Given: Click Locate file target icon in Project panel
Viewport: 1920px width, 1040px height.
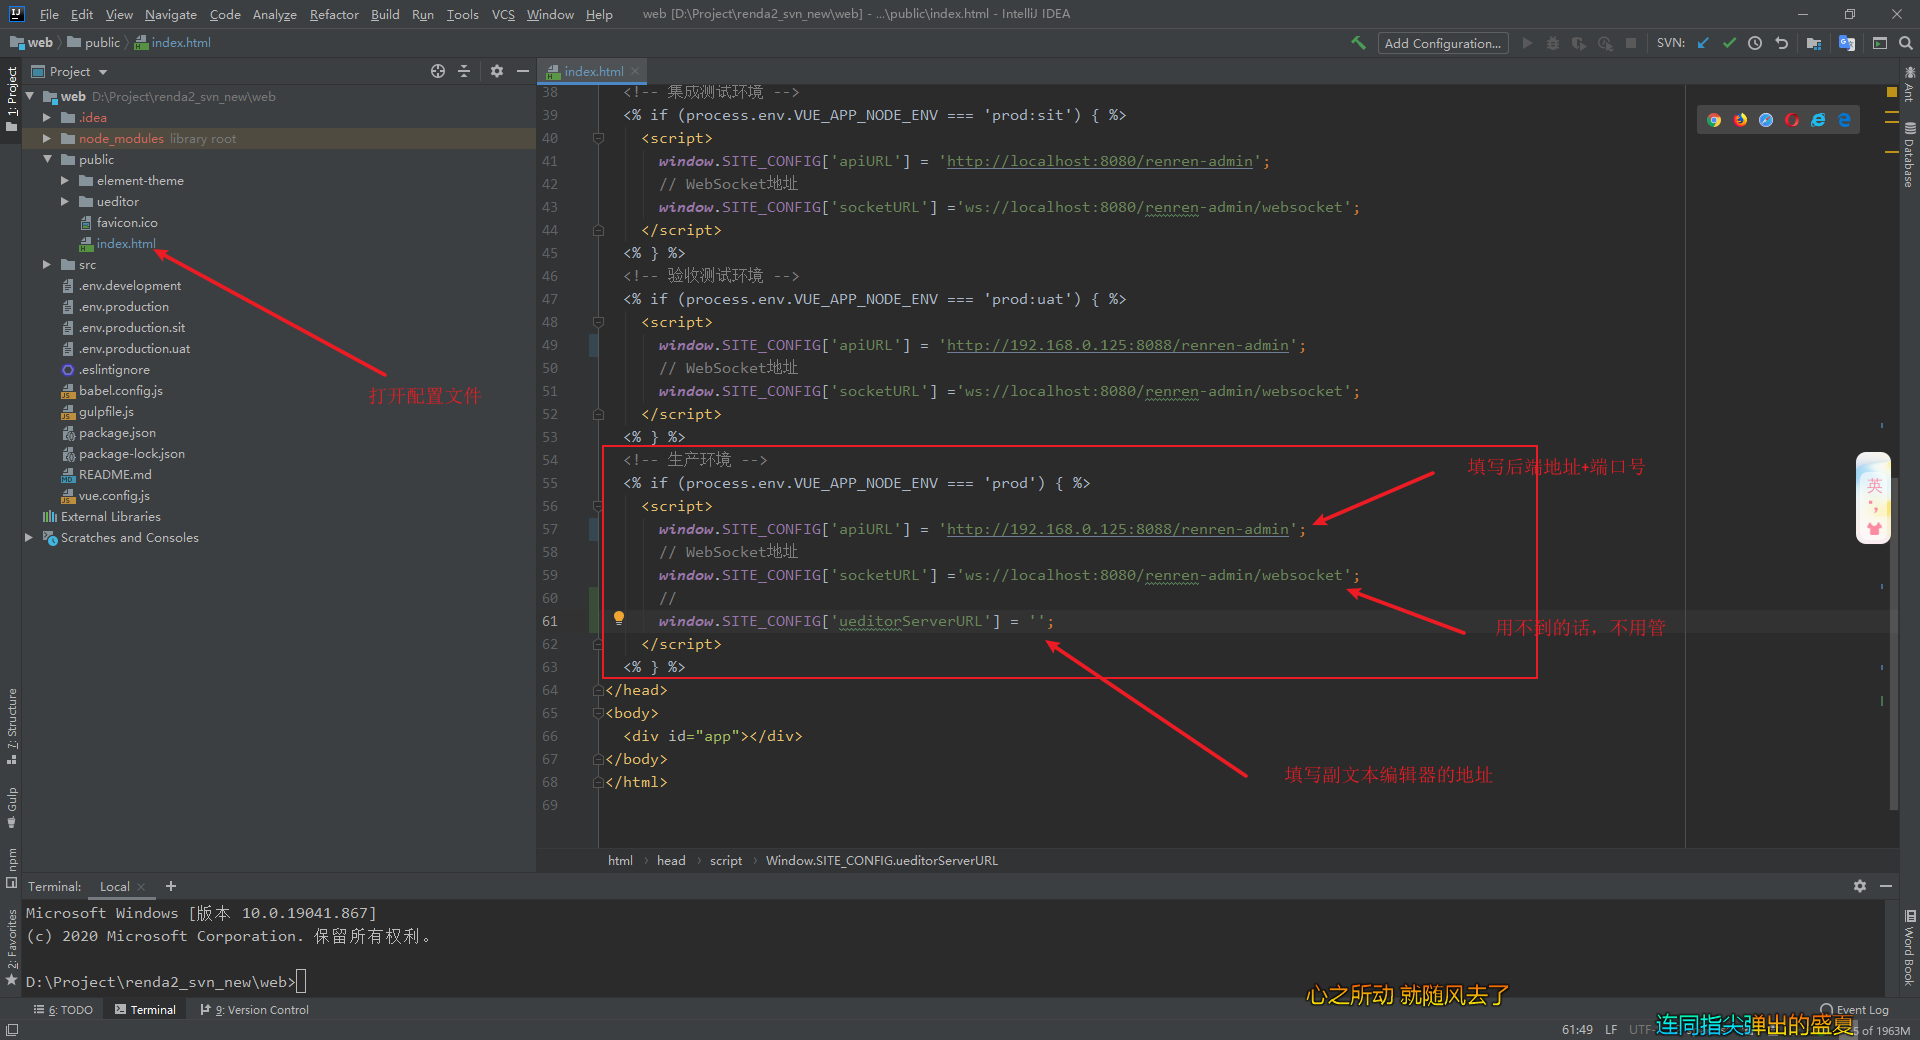Looking at the screenshot, I should click(438, 71).
